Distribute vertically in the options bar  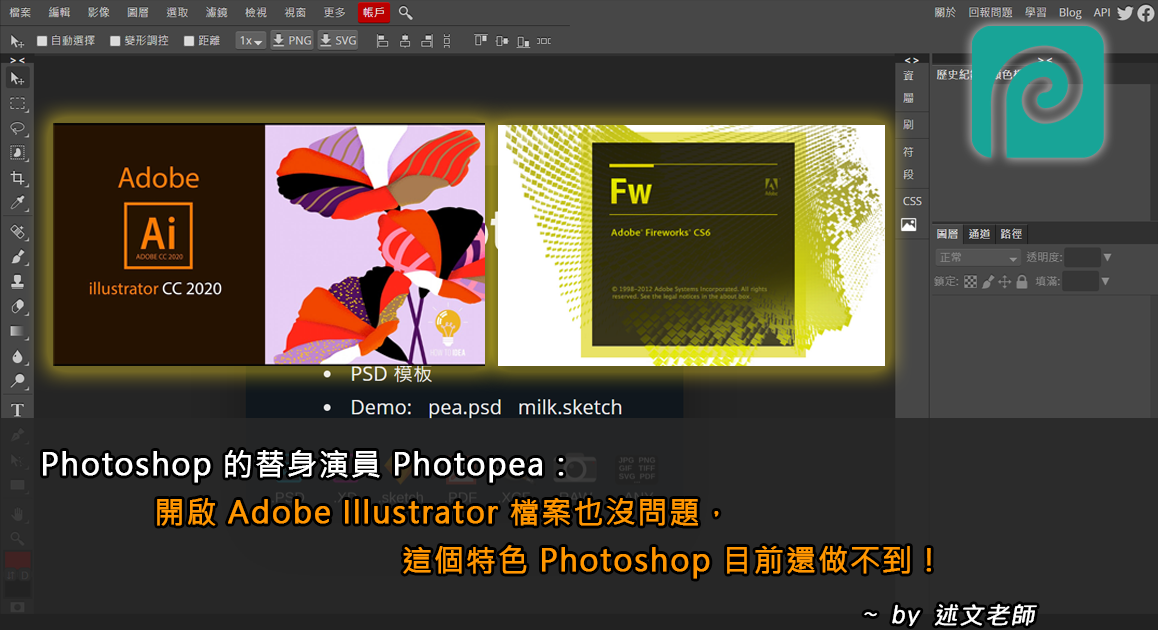447,41
